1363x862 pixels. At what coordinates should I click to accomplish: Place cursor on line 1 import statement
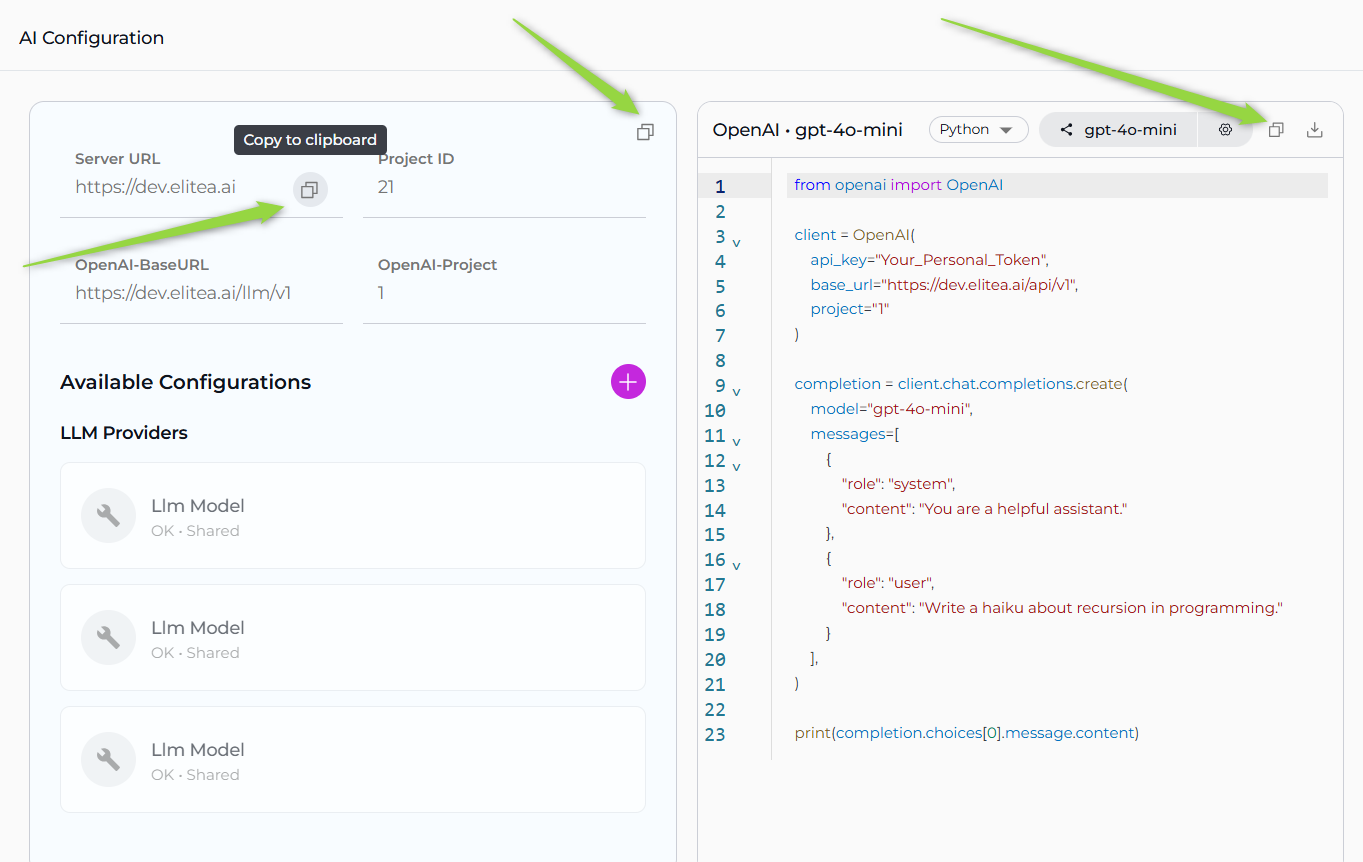[x=898, y=185]
